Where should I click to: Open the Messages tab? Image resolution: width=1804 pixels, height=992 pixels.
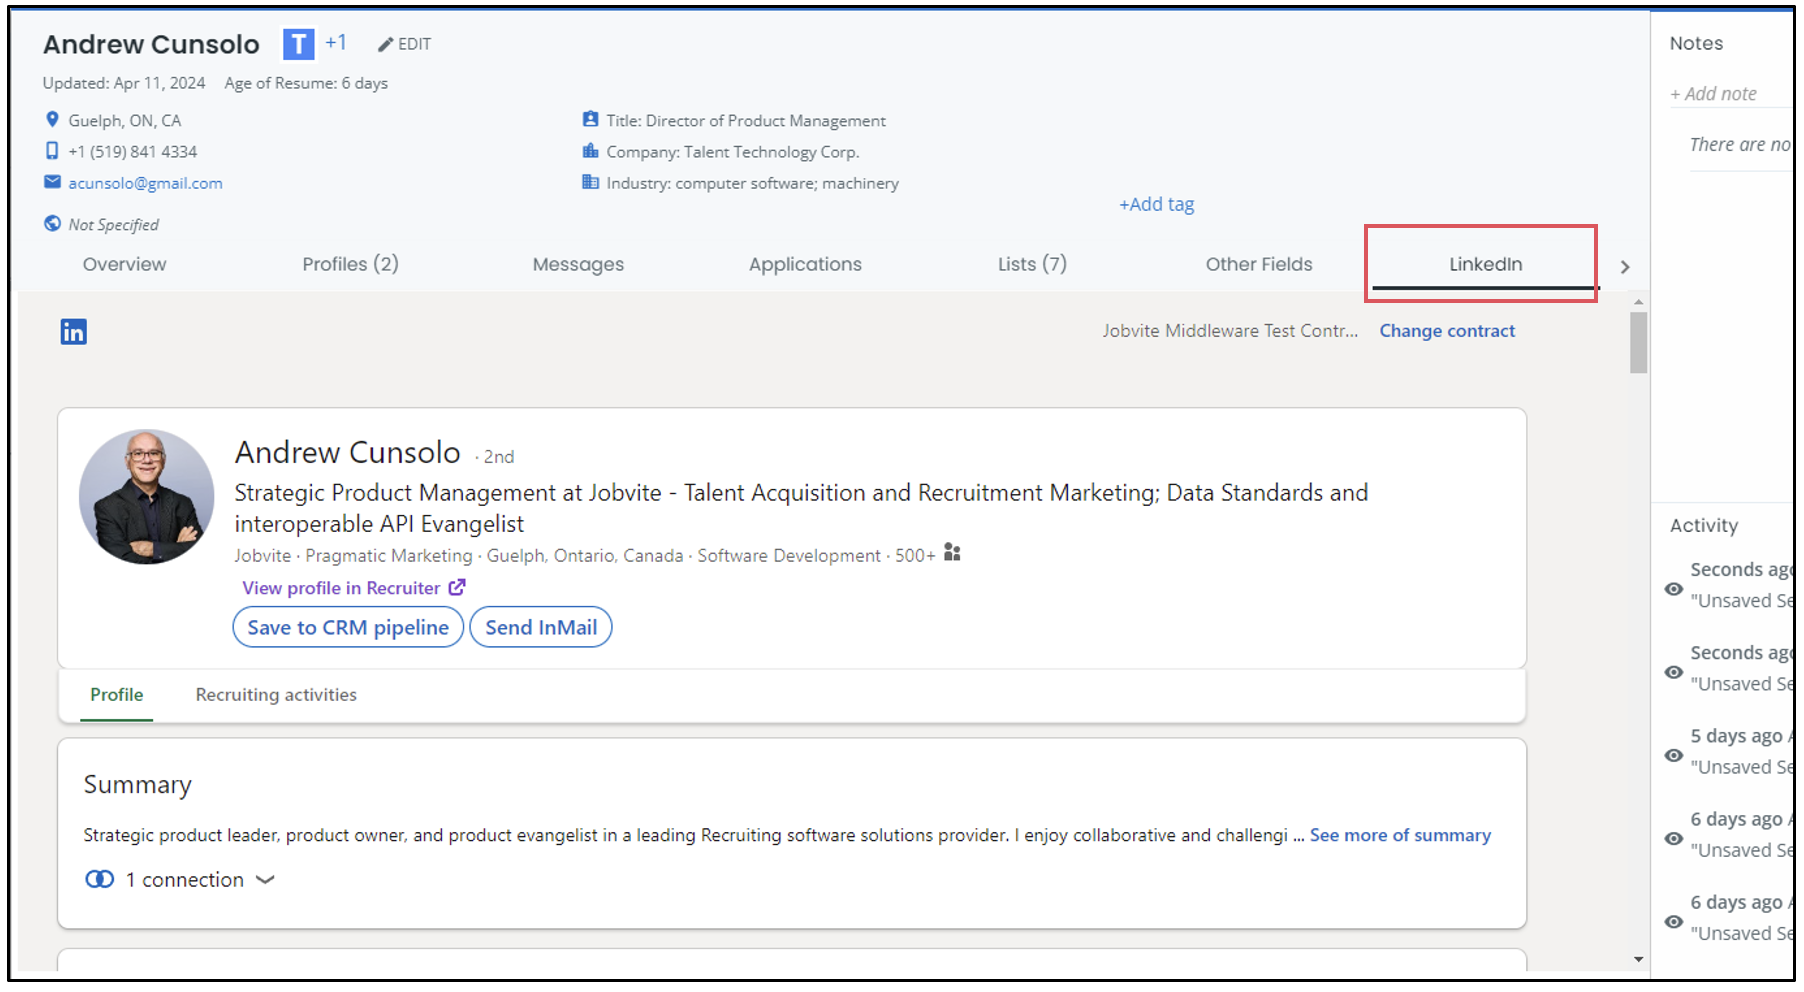coord(578,264)
